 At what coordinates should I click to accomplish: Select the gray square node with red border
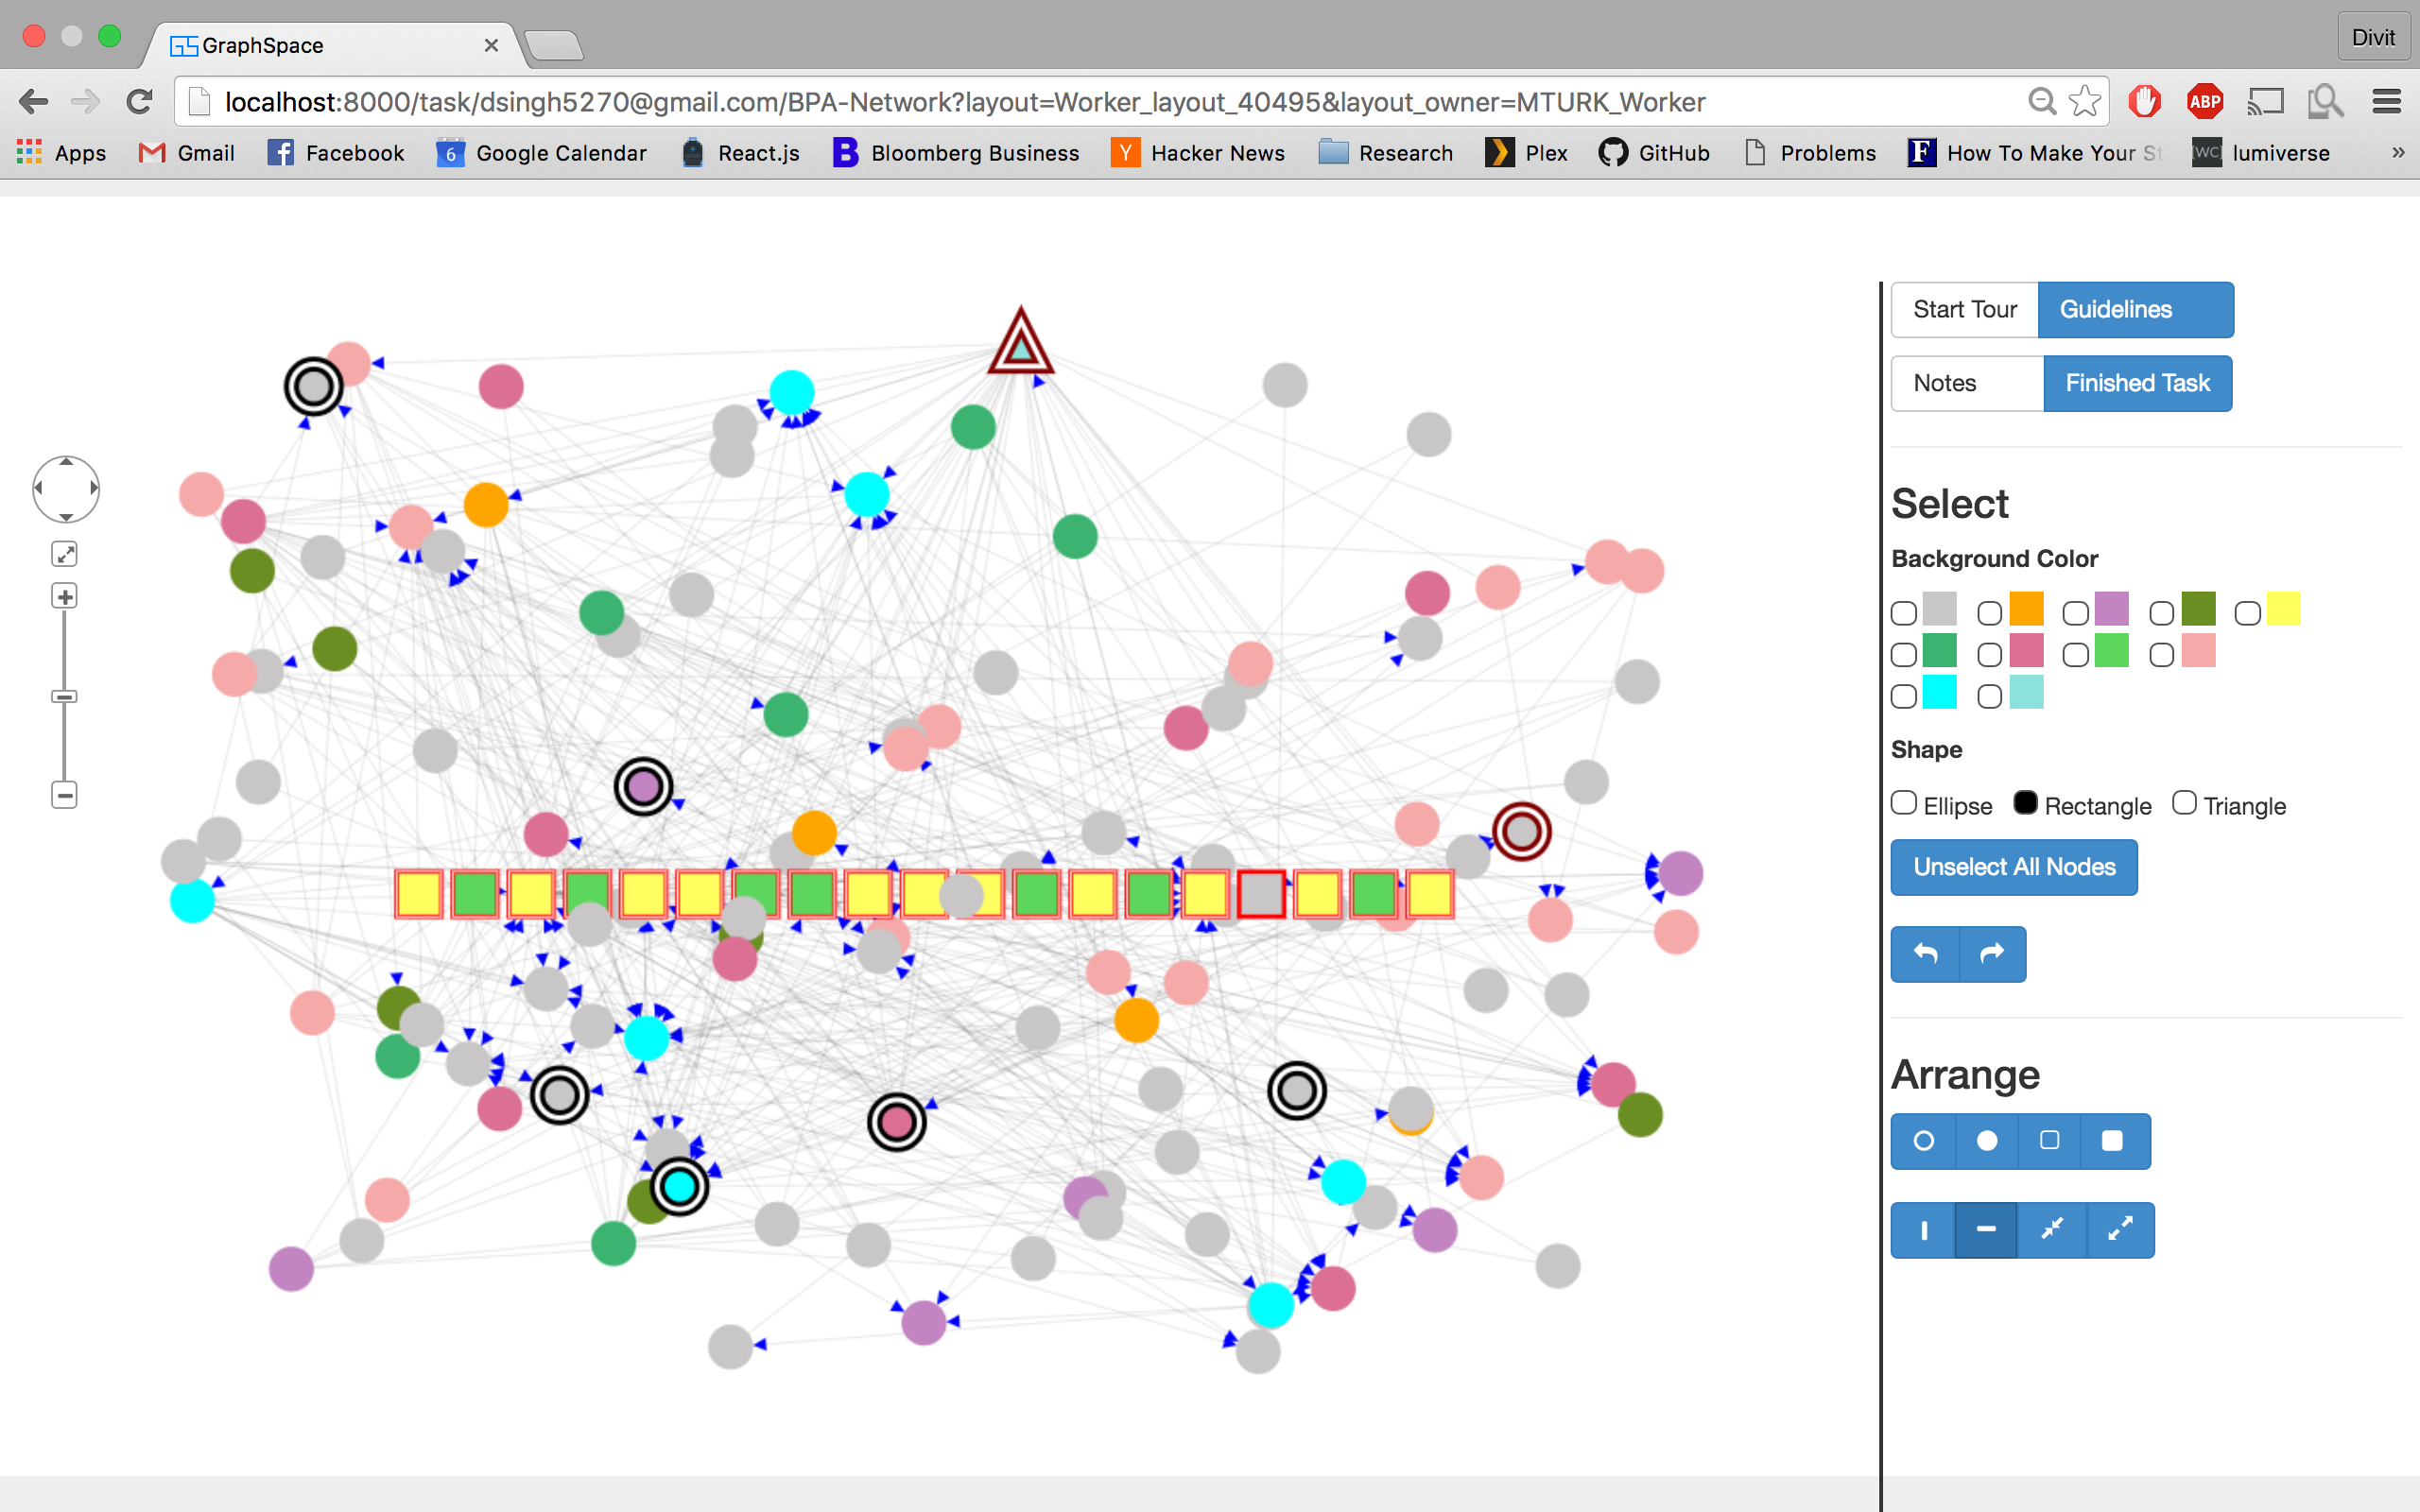(1261, 893)
